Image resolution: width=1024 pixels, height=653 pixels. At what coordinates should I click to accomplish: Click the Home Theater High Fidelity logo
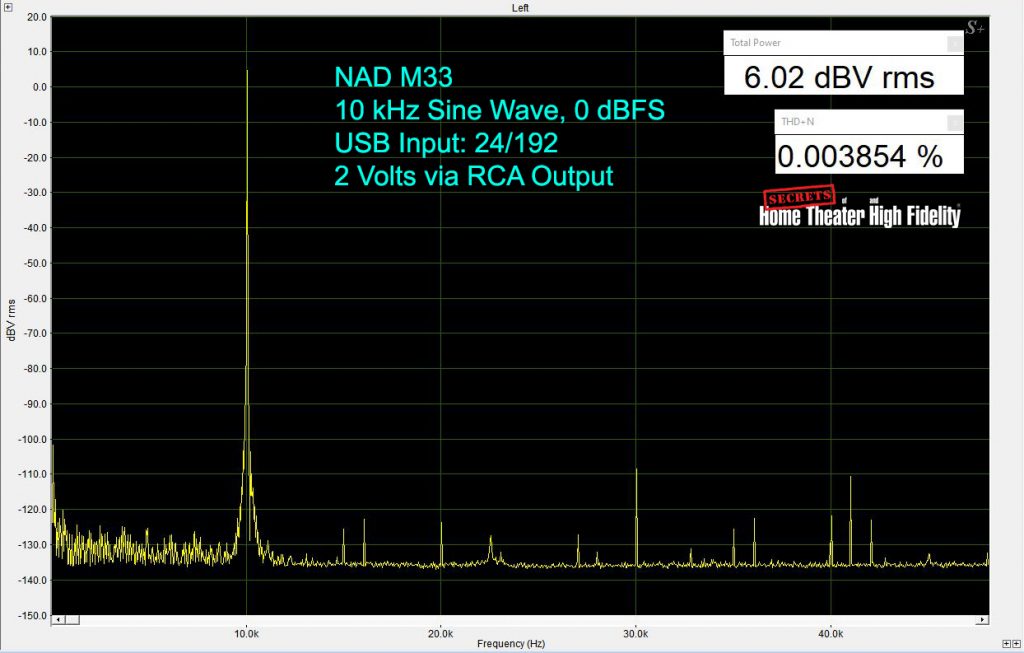click(859, 214)
